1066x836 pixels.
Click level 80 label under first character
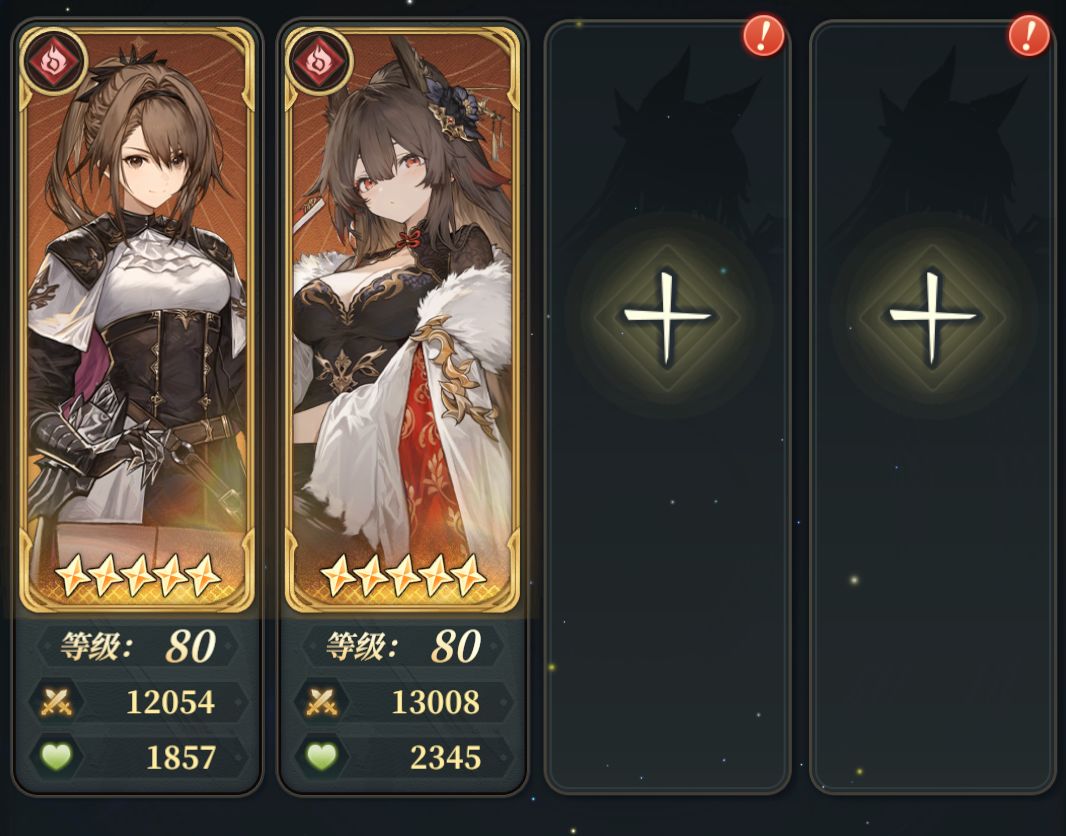tap(138, 646)
